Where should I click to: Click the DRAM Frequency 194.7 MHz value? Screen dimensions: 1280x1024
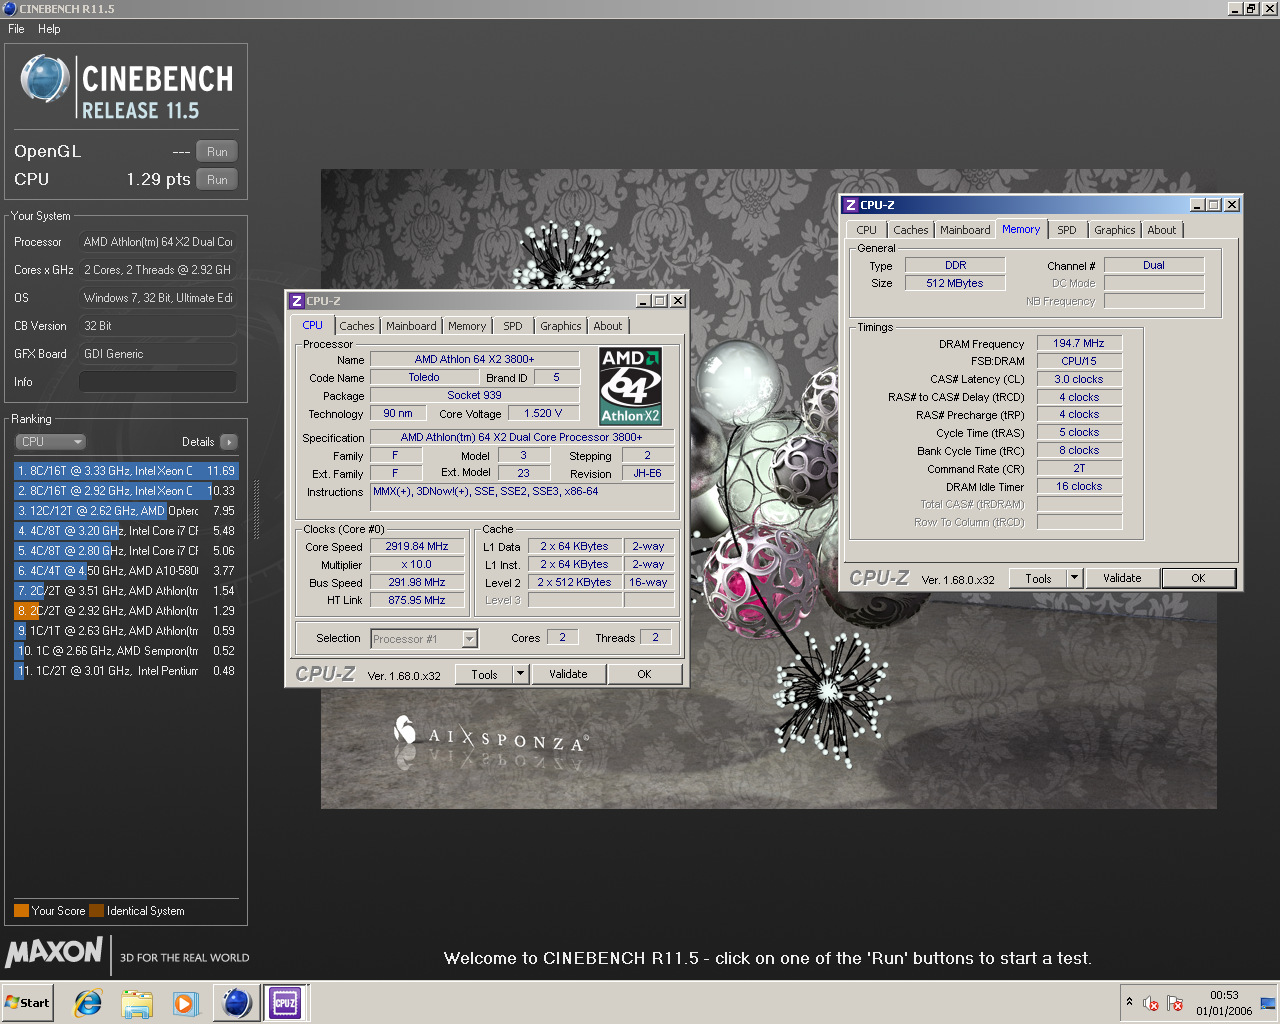pyautogui.click(x=1079, y=343)
